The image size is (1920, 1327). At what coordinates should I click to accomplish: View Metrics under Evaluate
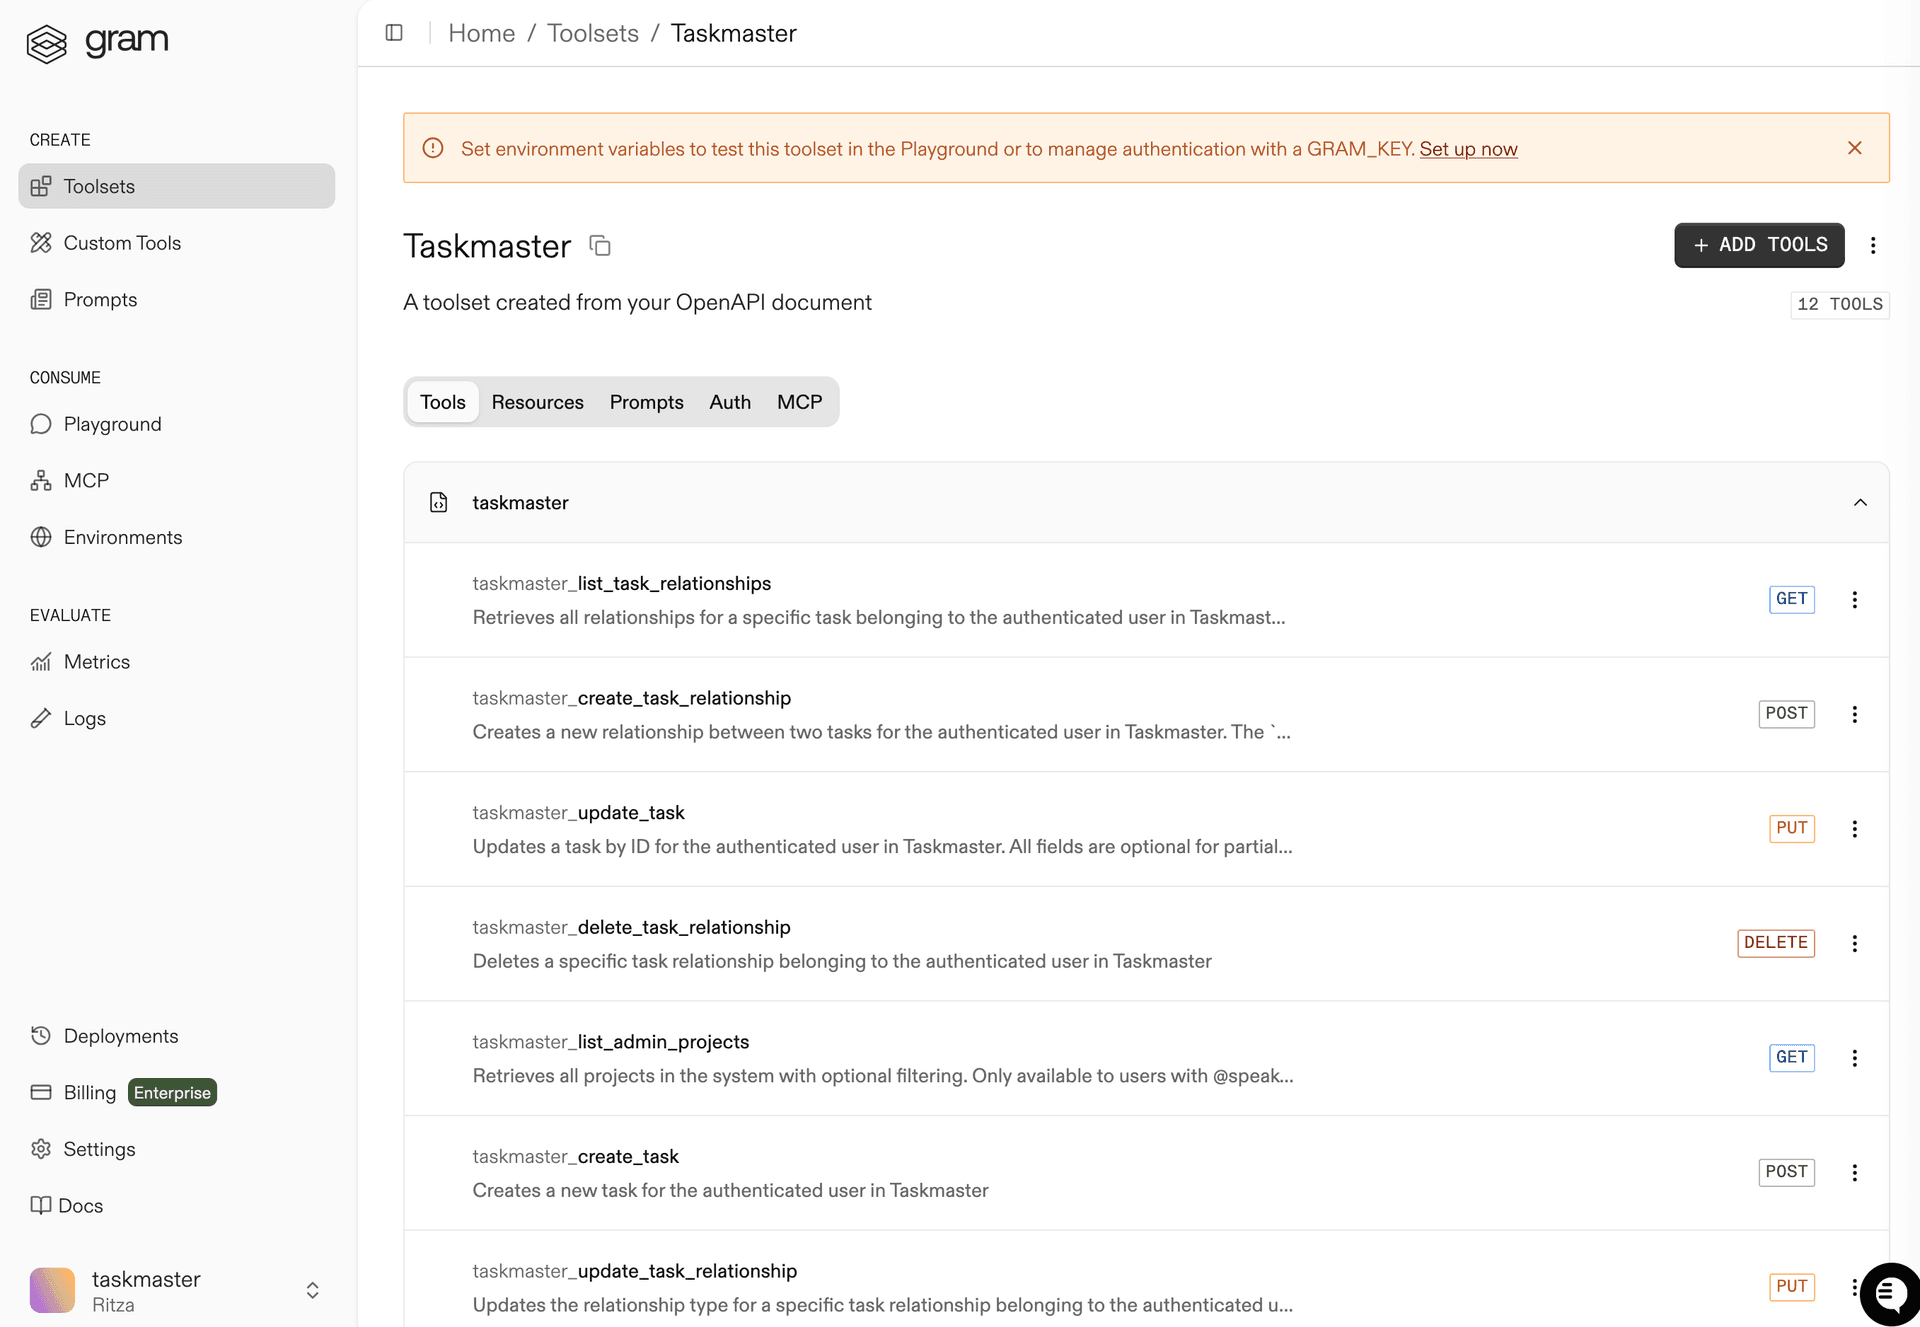[x=96, y=661]
